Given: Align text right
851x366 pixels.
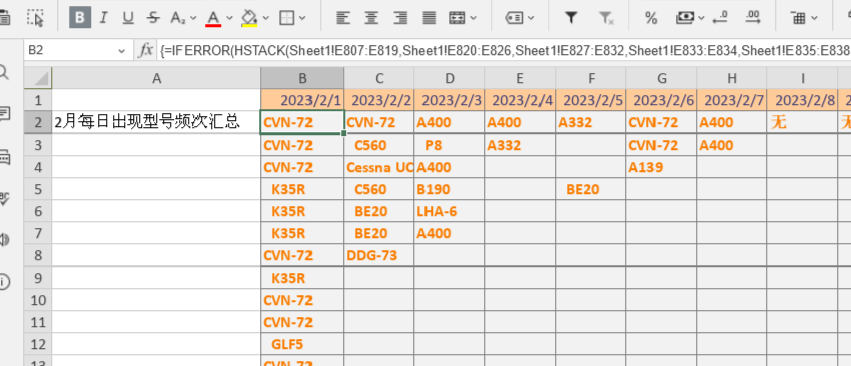Looking at the screenshot, I should (401, 18).
